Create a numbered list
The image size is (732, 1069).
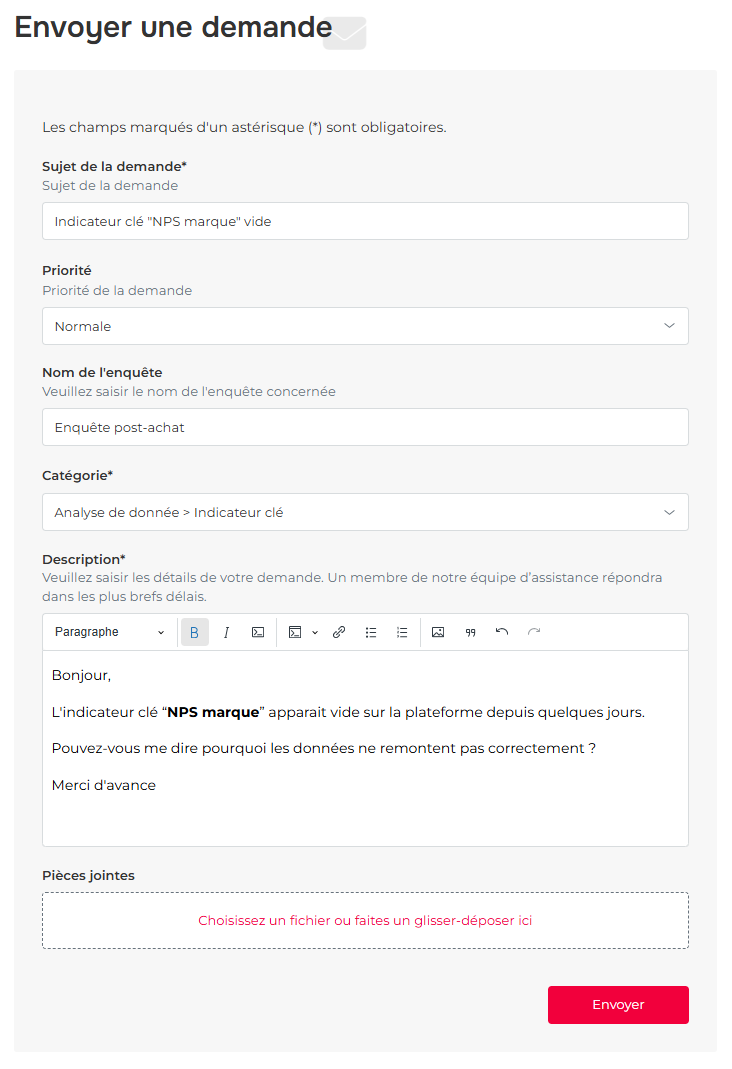[402, 632]
